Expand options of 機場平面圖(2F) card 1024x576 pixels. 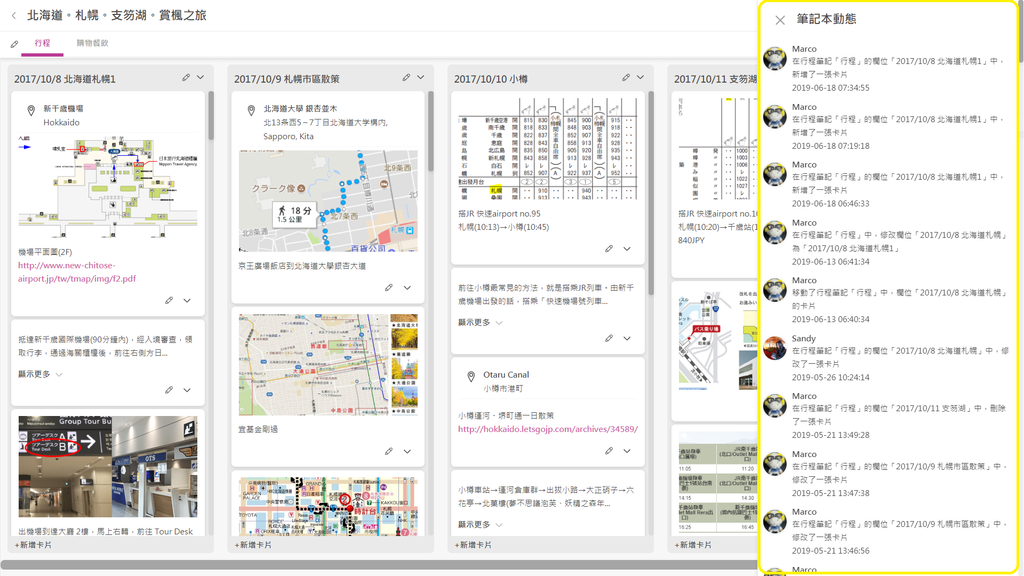pyautogui.click(x=187, y=300)
